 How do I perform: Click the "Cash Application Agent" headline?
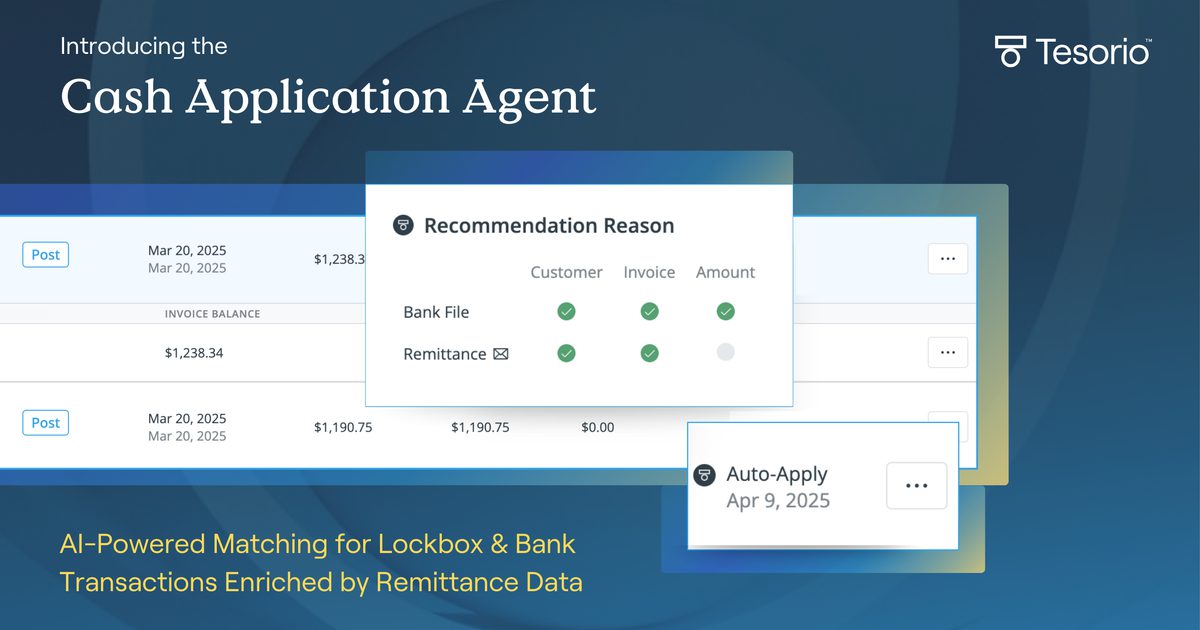coord(328,98)
